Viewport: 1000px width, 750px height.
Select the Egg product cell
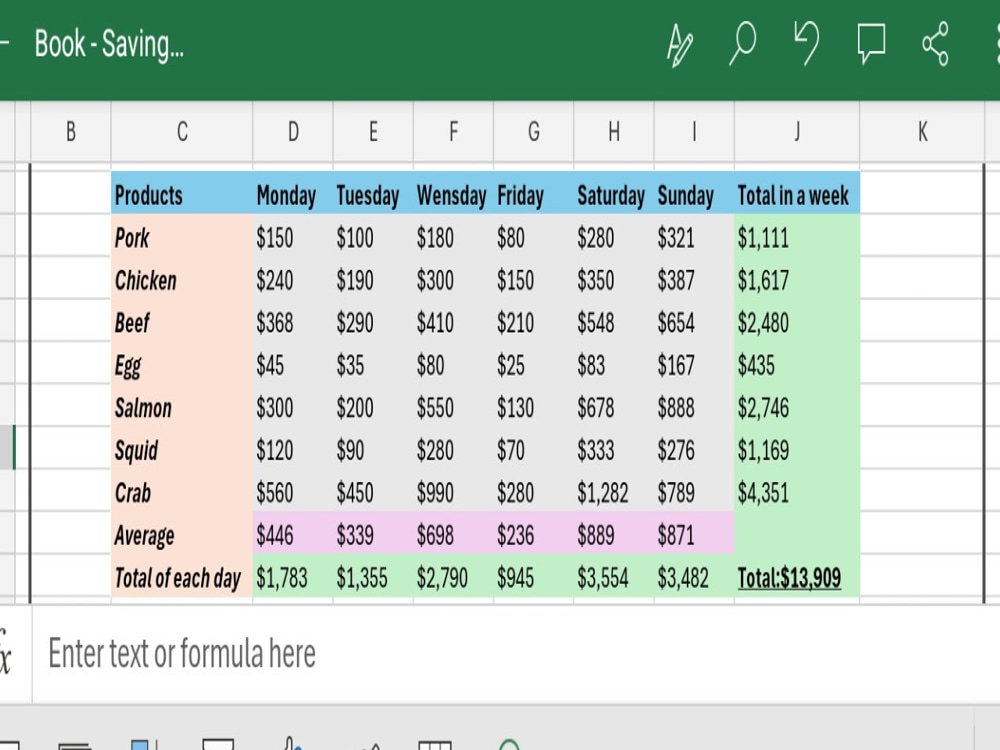182,364
